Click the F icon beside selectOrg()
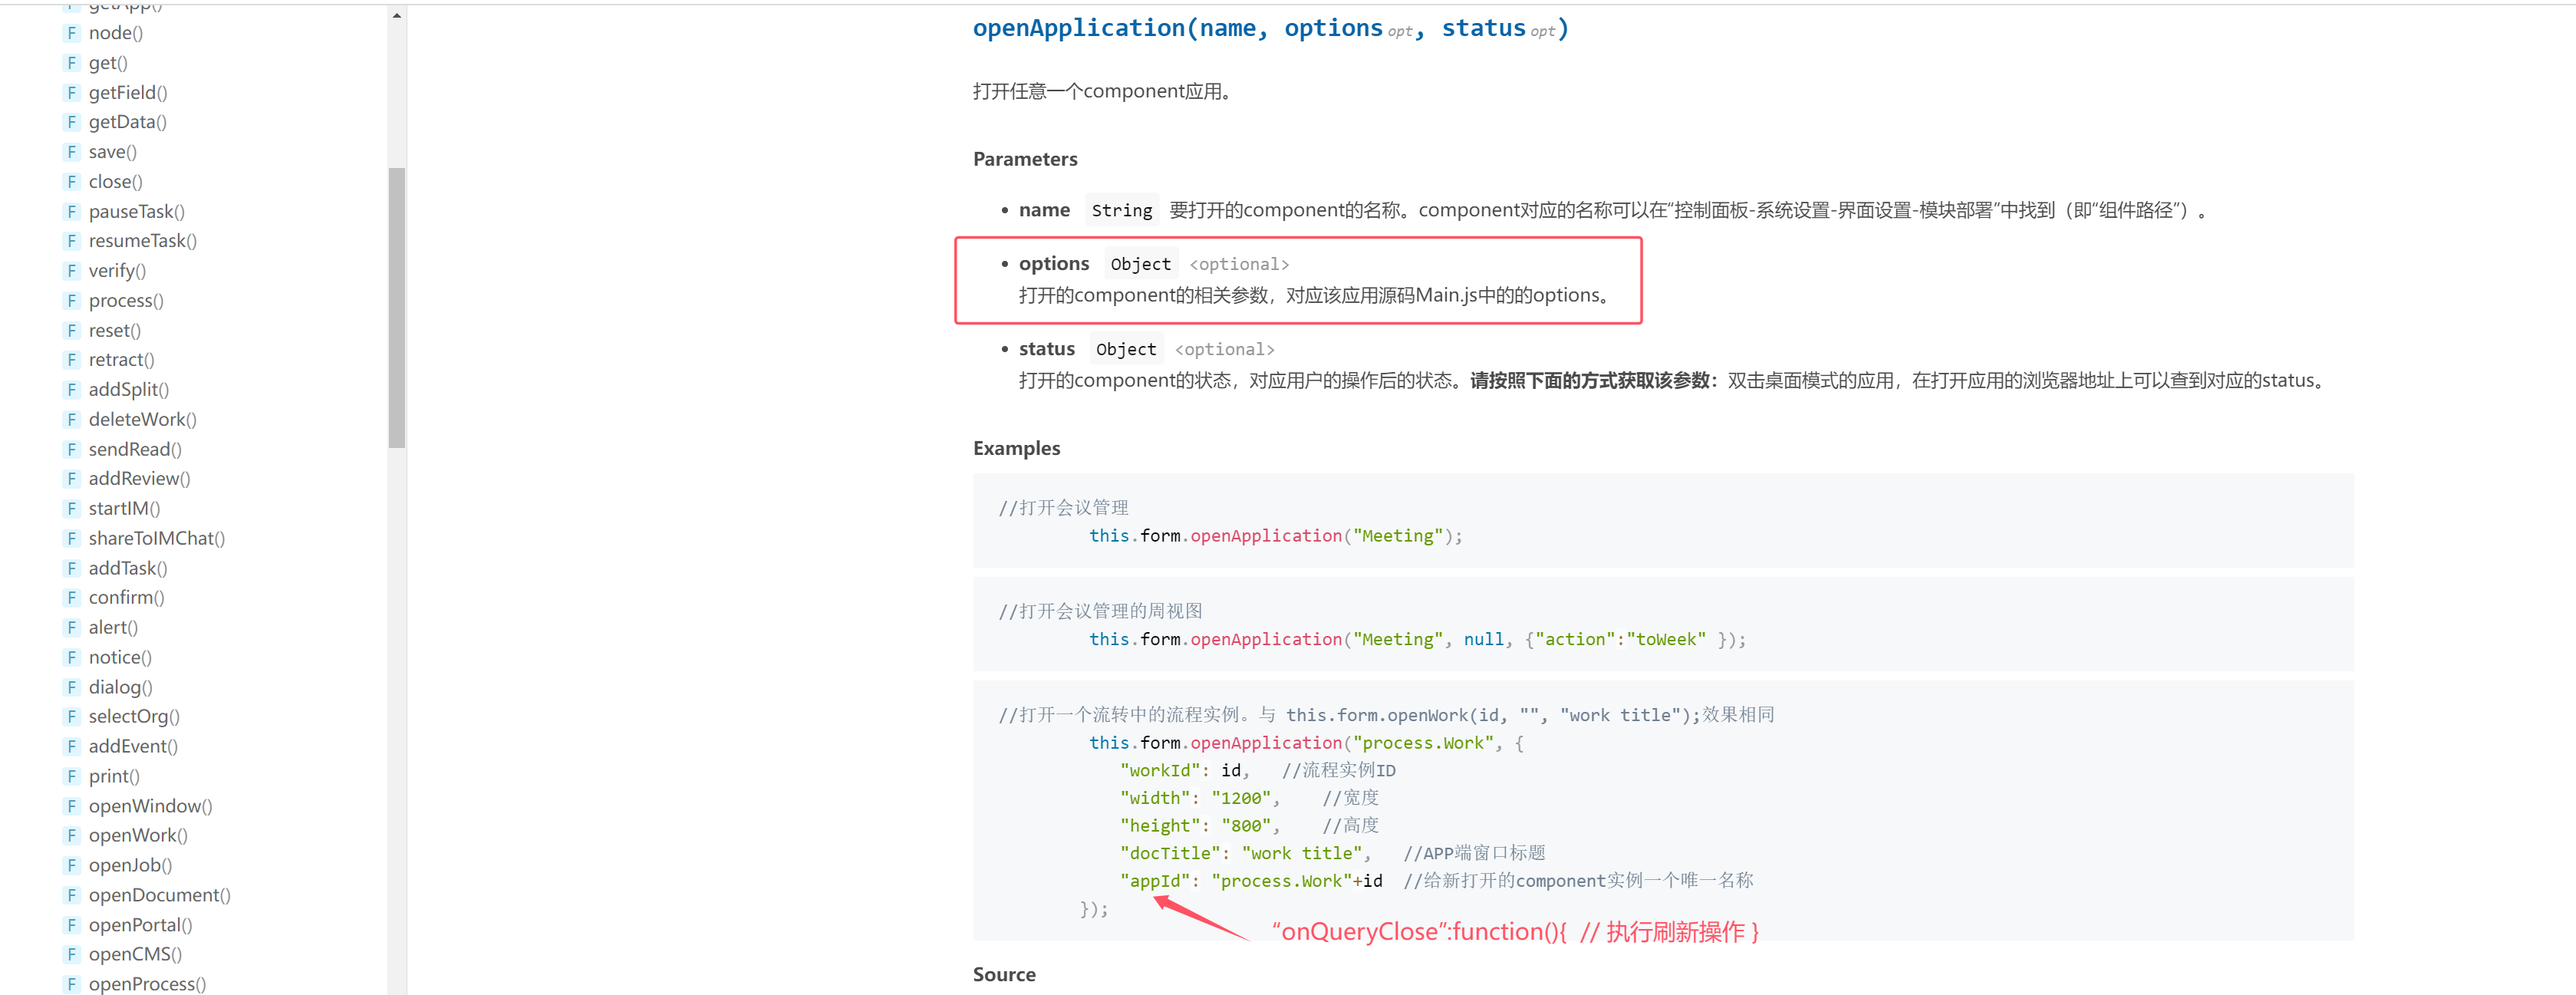This screenshot has width=2576, height=995. [x=71, y=716]
